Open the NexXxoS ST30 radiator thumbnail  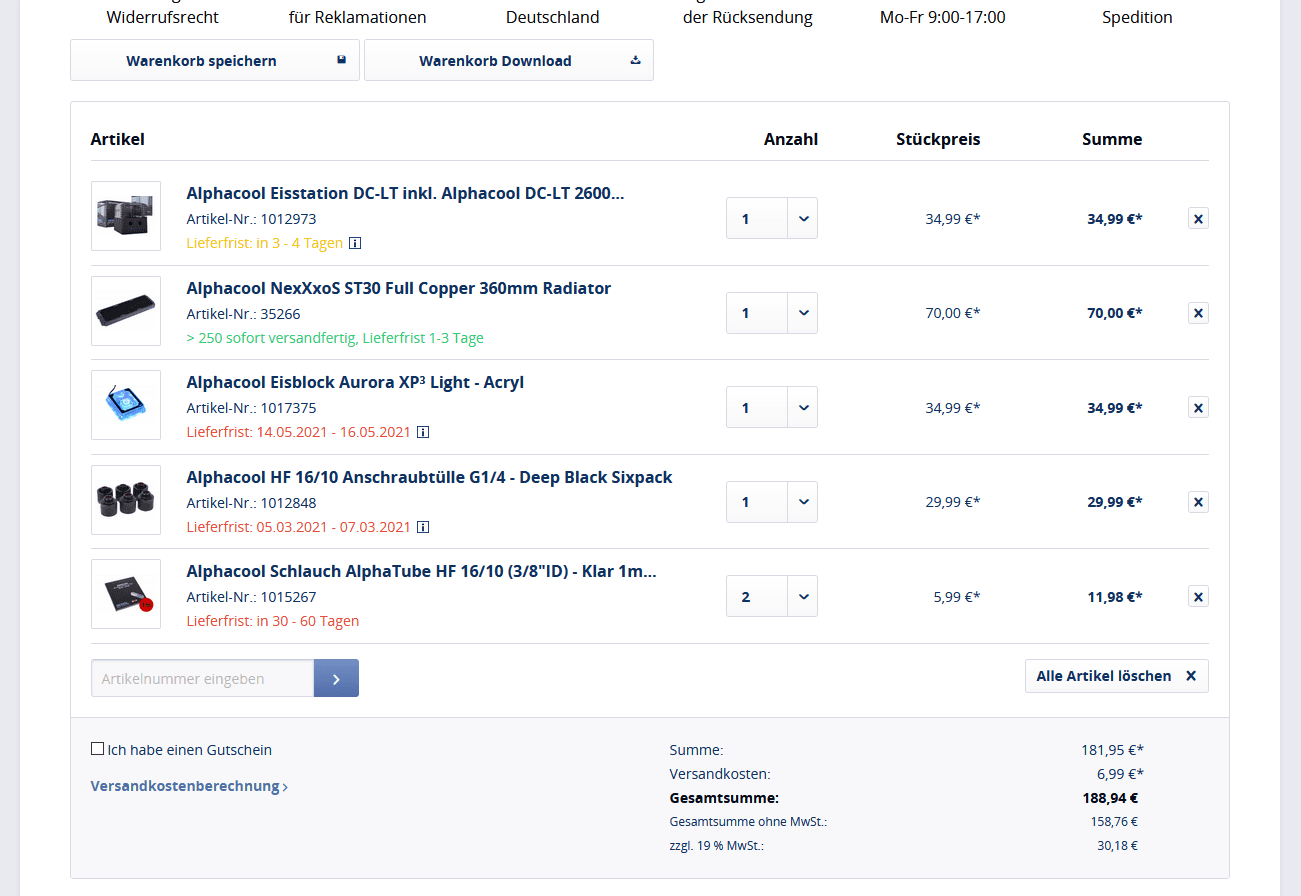126,311
